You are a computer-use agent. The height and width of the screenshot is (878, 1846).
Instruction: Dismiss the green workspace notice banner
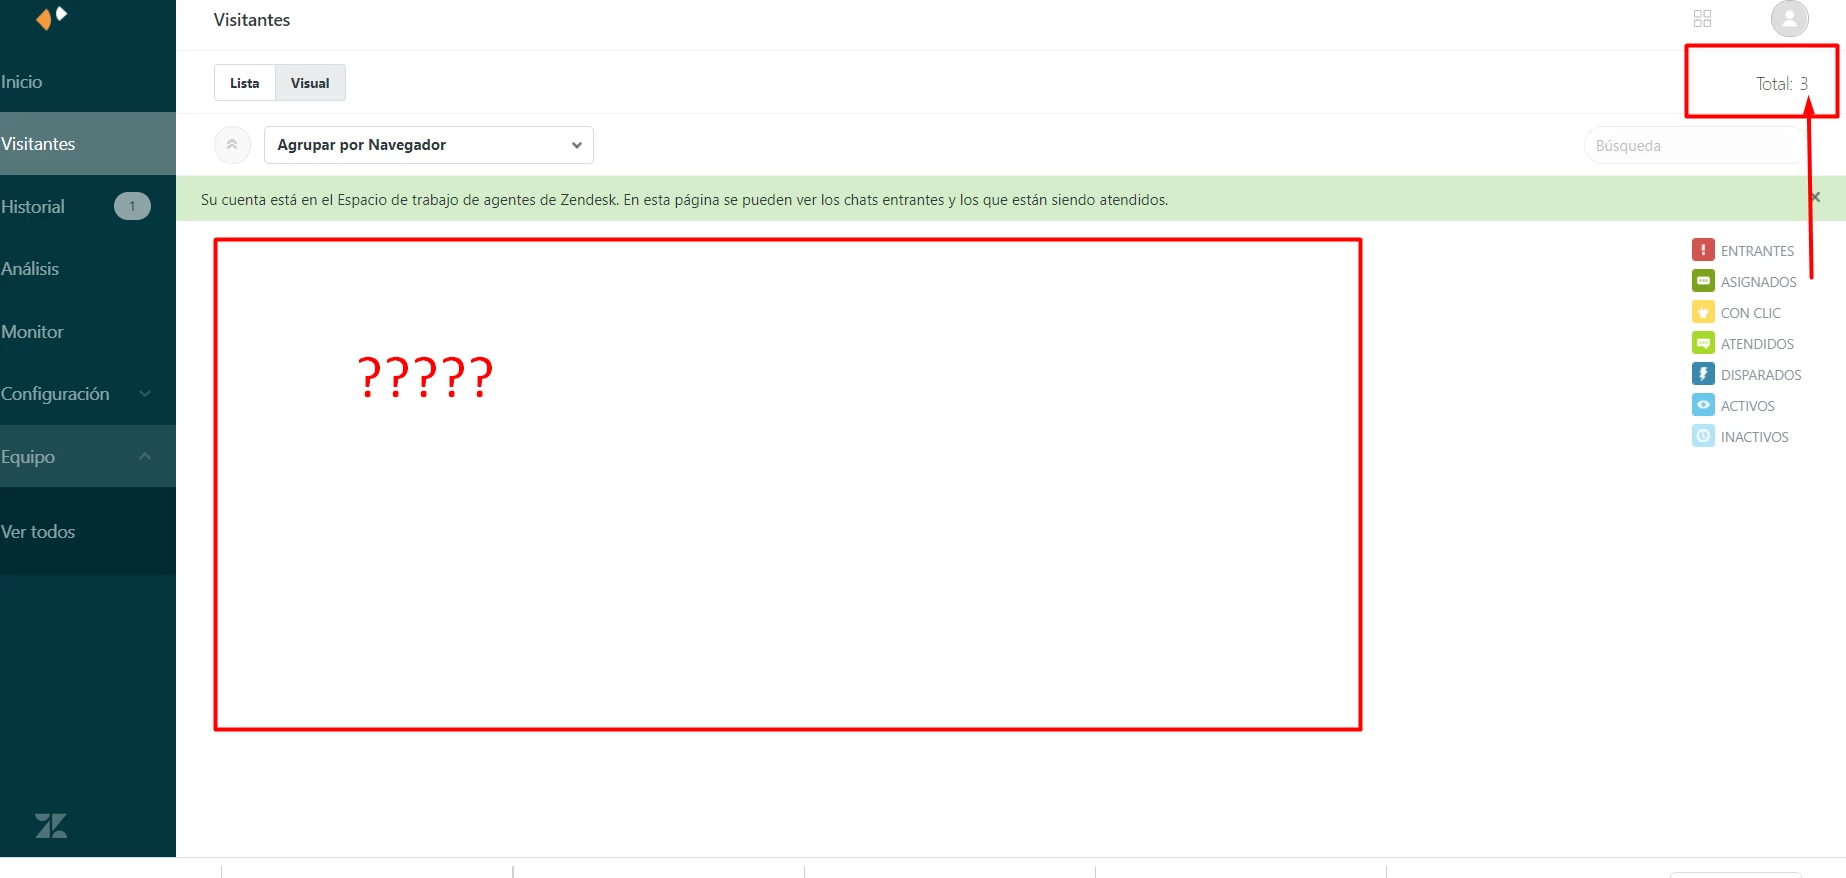[1815, 198]
